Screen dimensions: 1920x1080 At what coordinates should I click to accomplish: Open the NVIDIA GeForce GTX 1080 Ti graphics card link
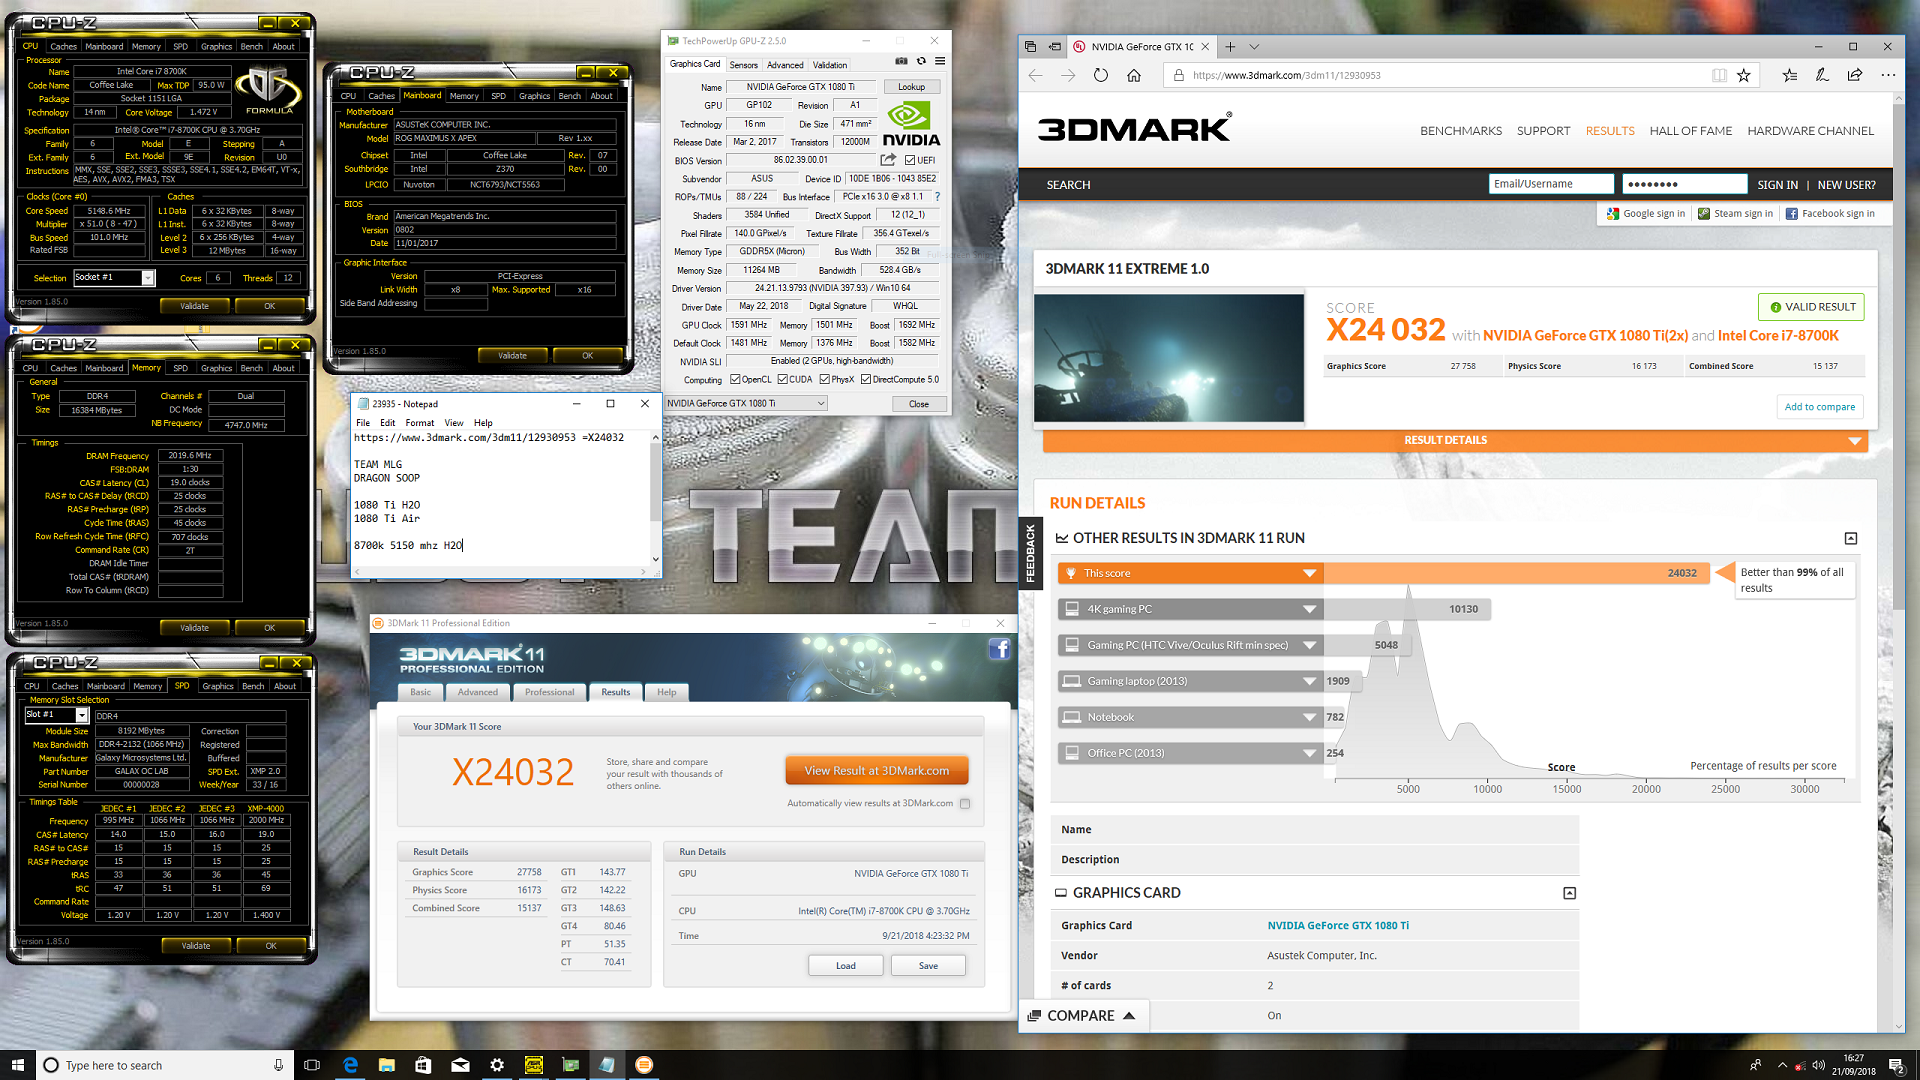1338,926
